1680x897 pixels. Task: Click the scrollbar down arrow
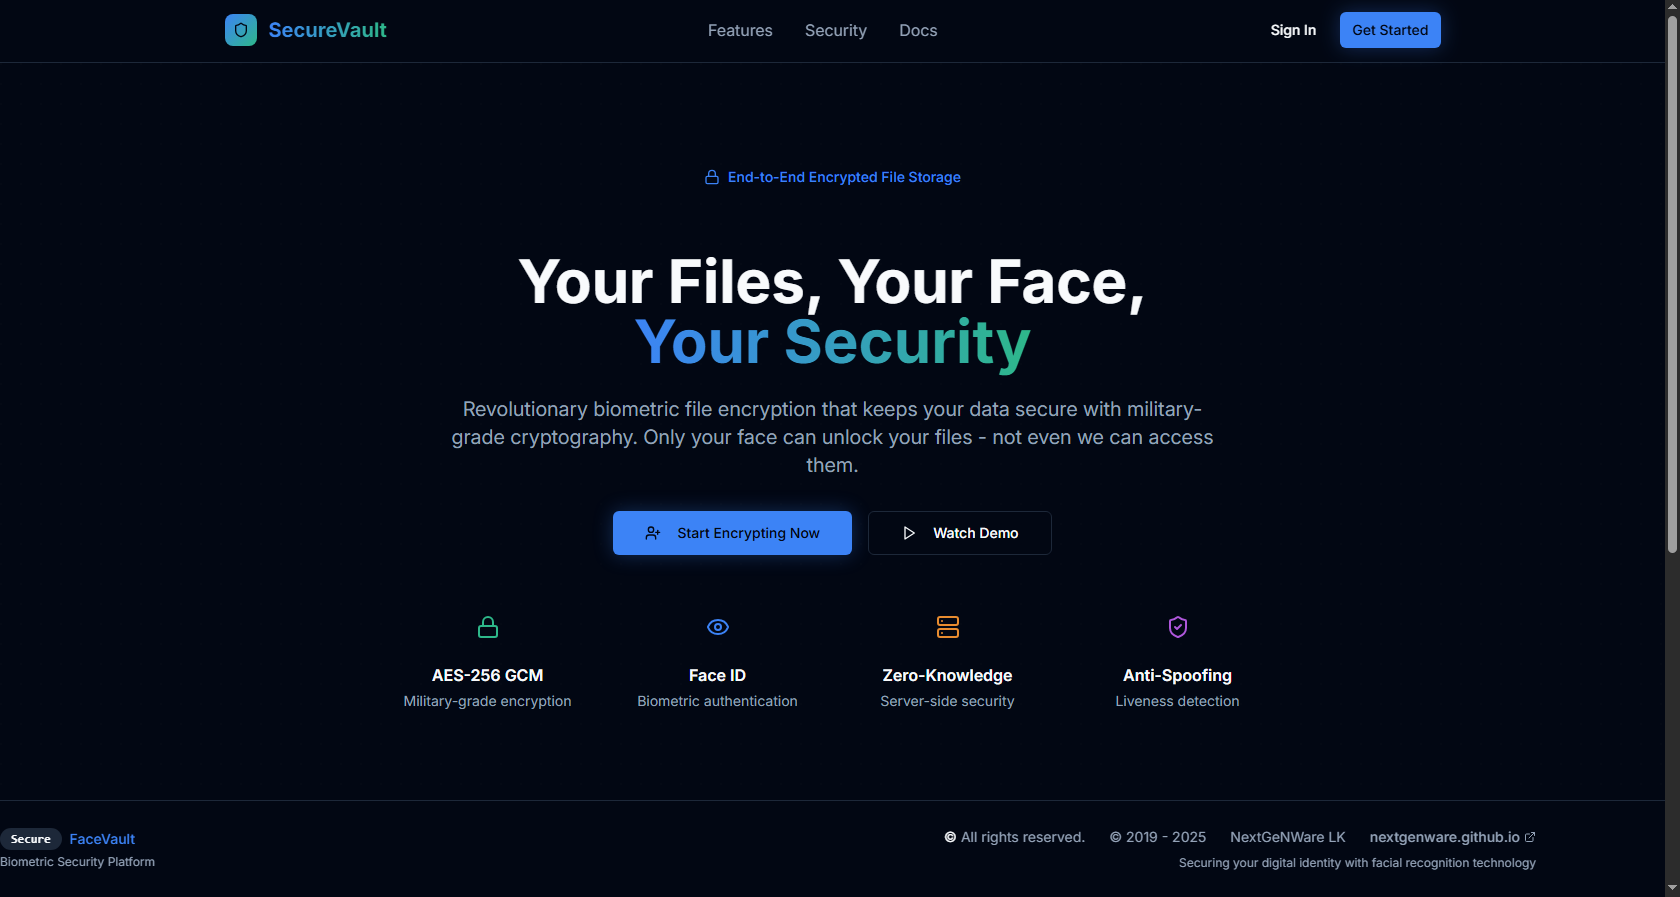point(1672,888)
